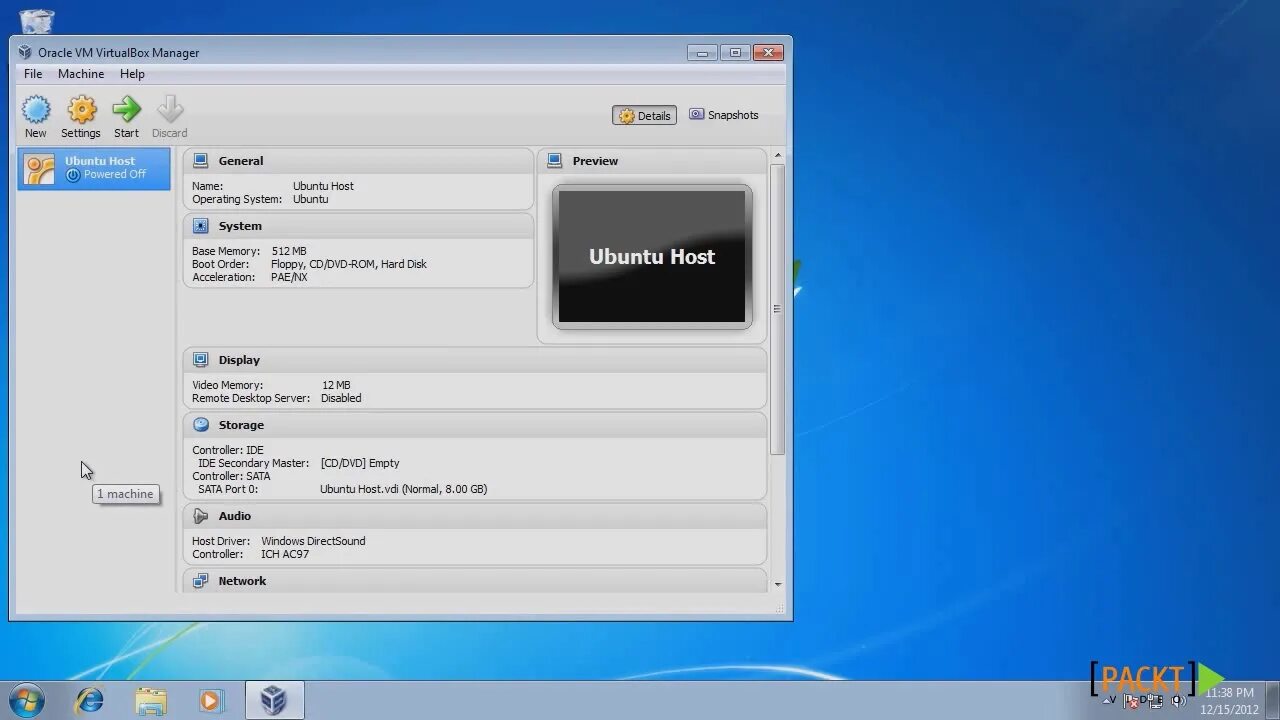Click the details scrollbar up arrow

(x=777, y=156)
